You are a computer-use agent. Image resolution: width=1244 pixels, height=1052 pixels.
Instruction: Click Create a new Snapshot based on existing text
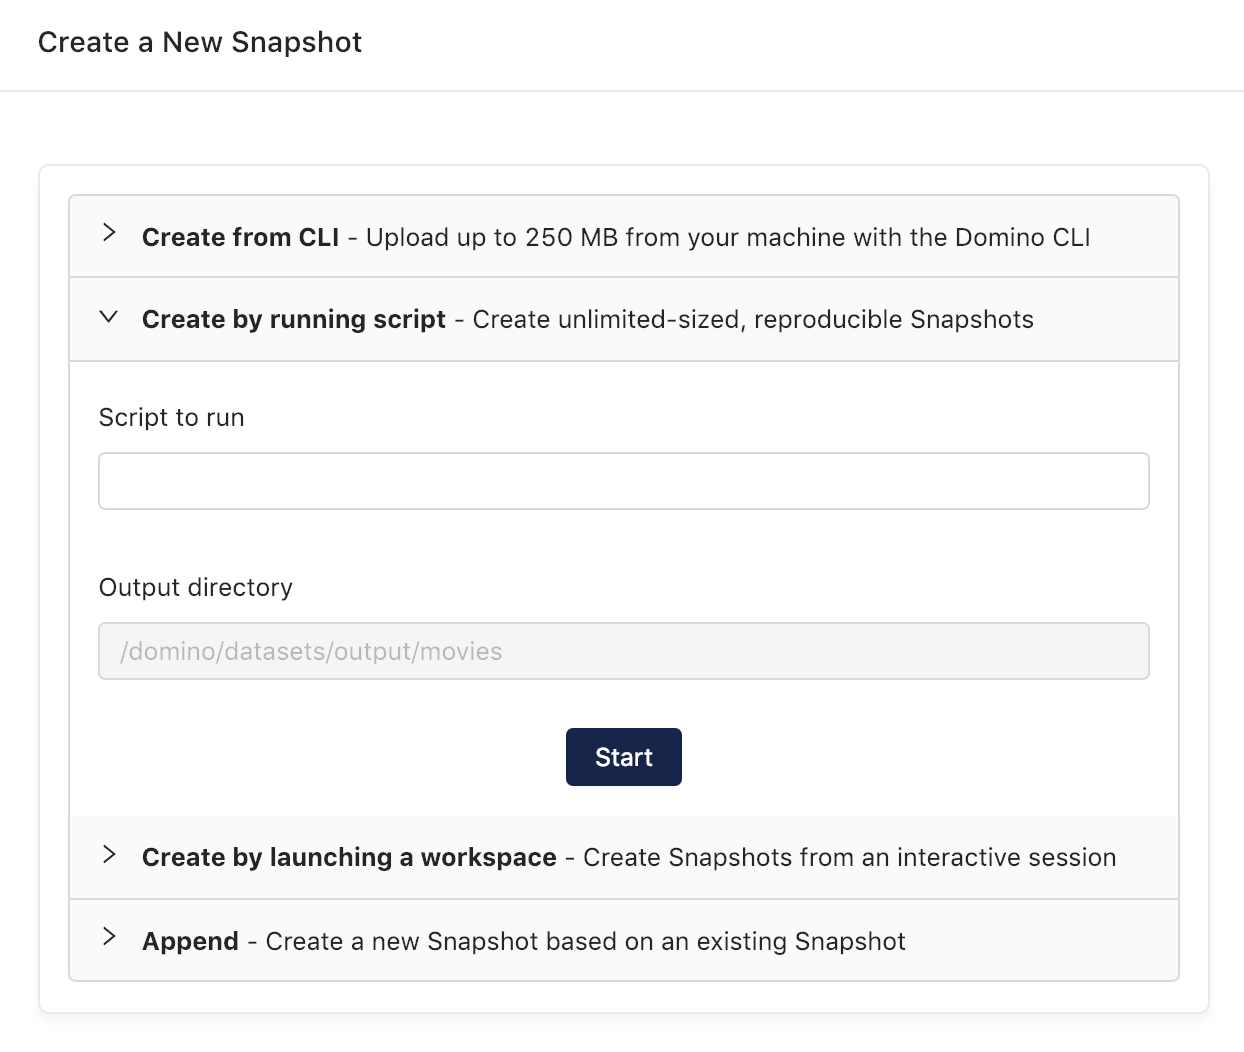[x=586, y=941]
